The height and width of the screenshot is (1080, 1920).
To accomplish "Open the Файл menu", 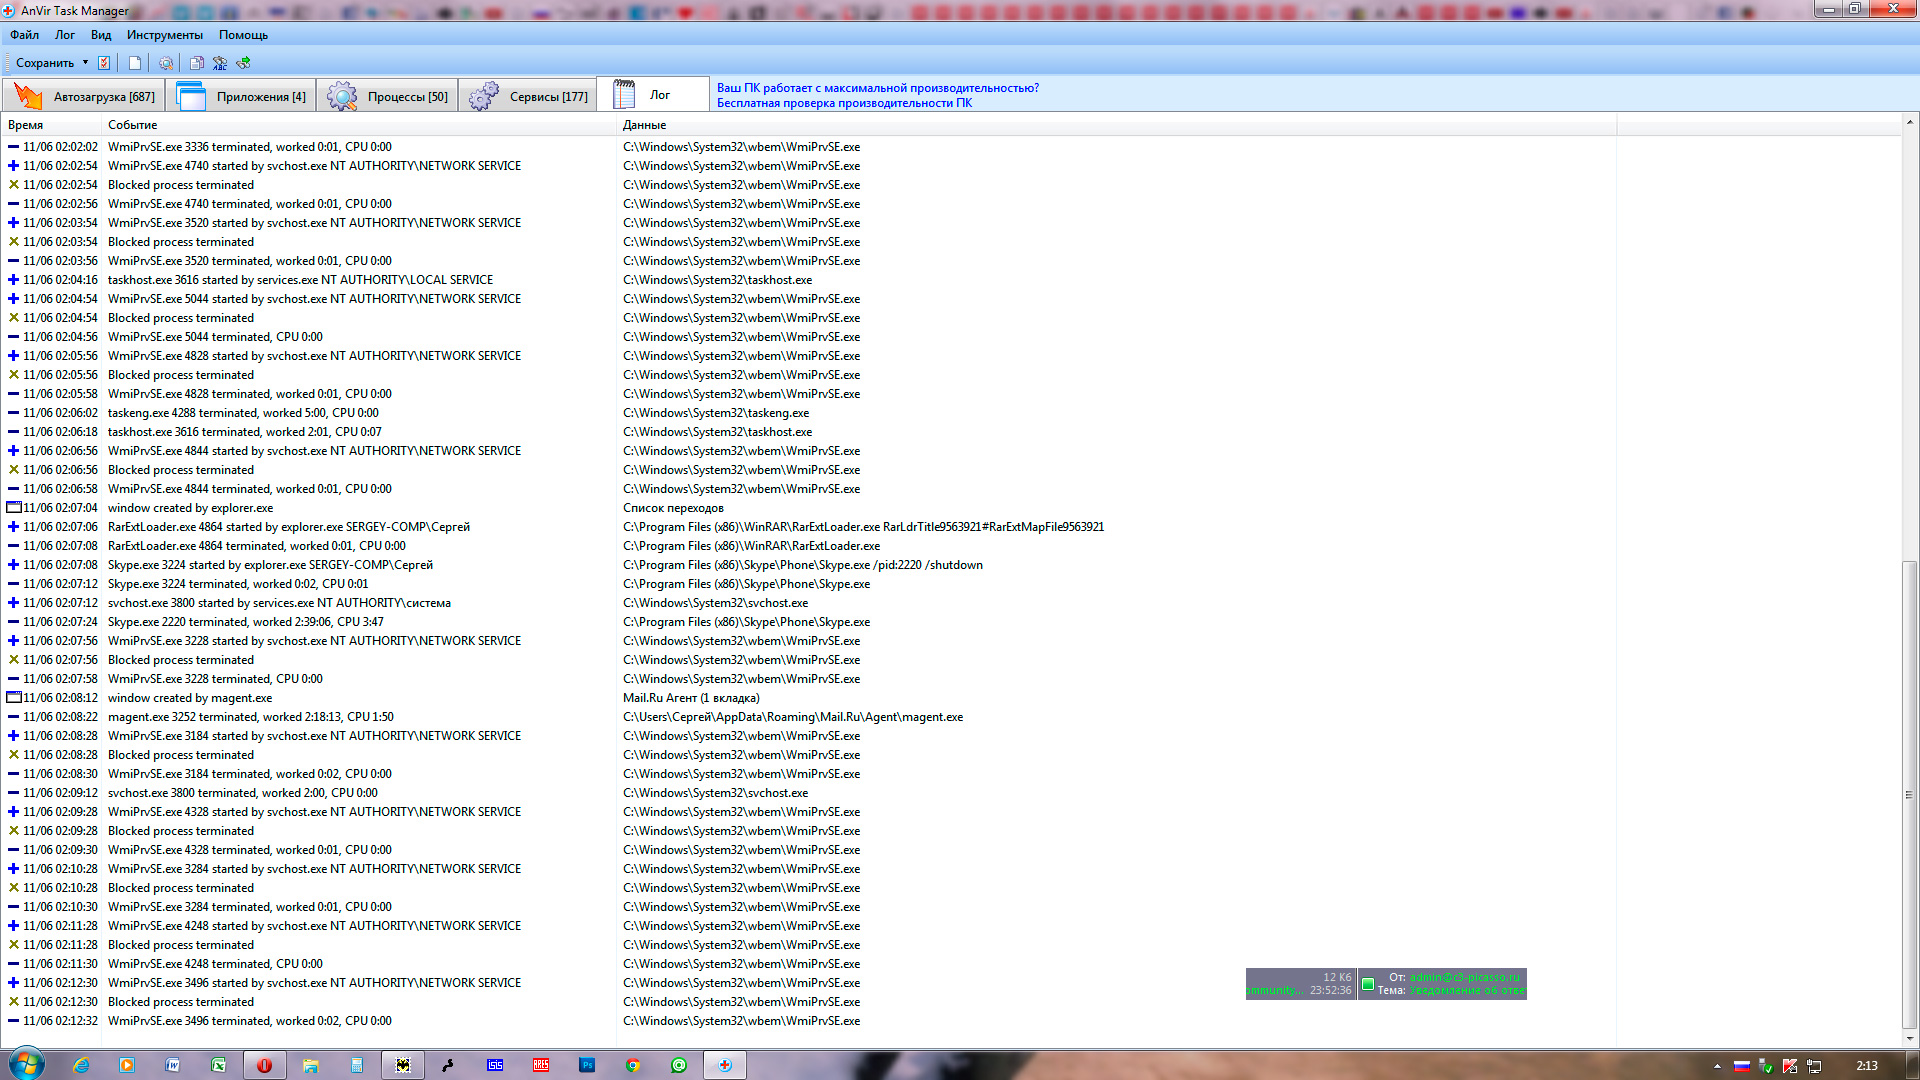I will coord(25,35).
